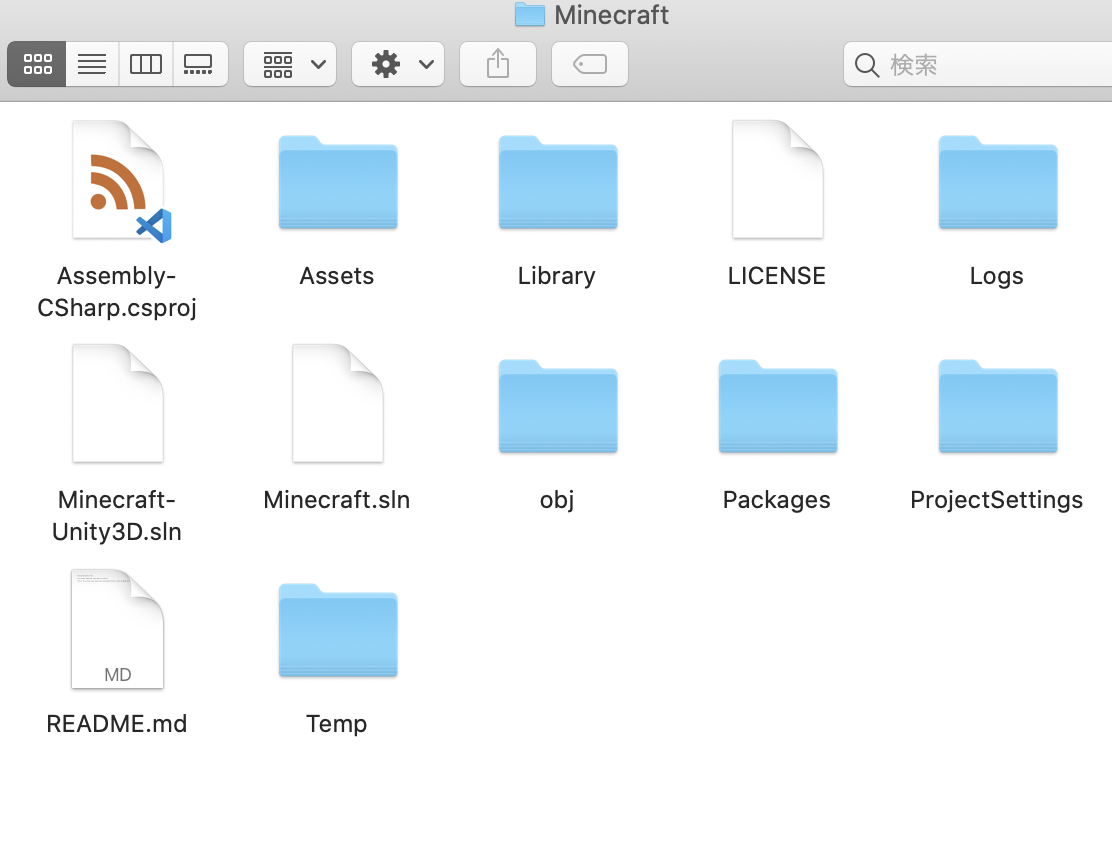Open the group-by arrangement dropdown
The image size is (1112, 868).
coord(290,64)
